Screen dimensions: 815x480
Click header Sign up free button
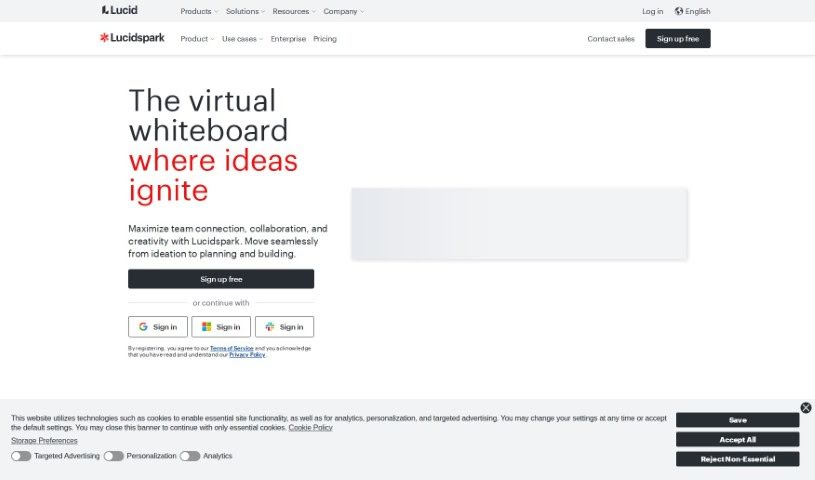click(x=678, y=38)
